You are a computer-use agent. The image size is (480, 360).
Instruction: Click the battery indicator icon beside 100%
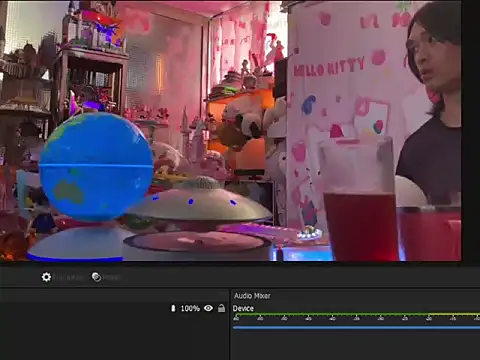[x=173, y=308]
